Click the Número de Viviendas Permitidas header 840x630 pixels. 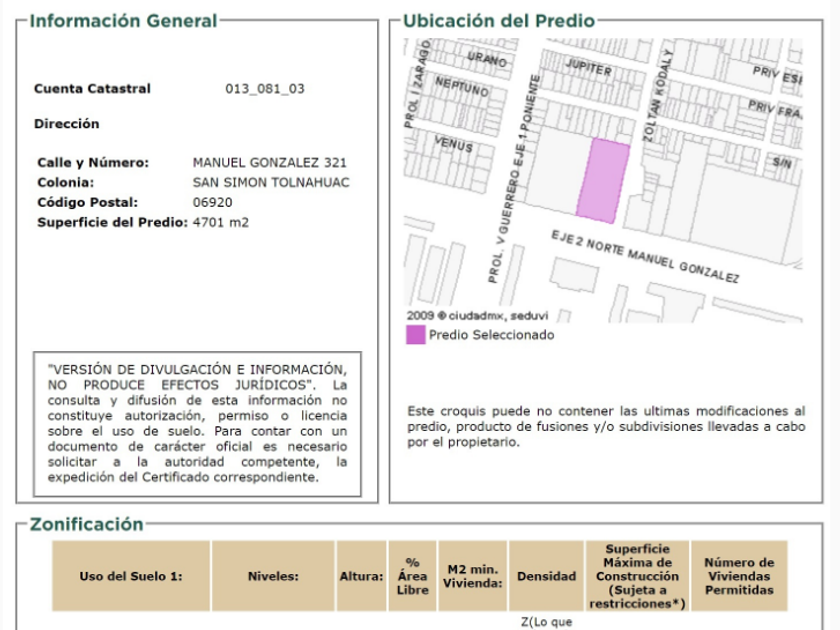[739, 576]
